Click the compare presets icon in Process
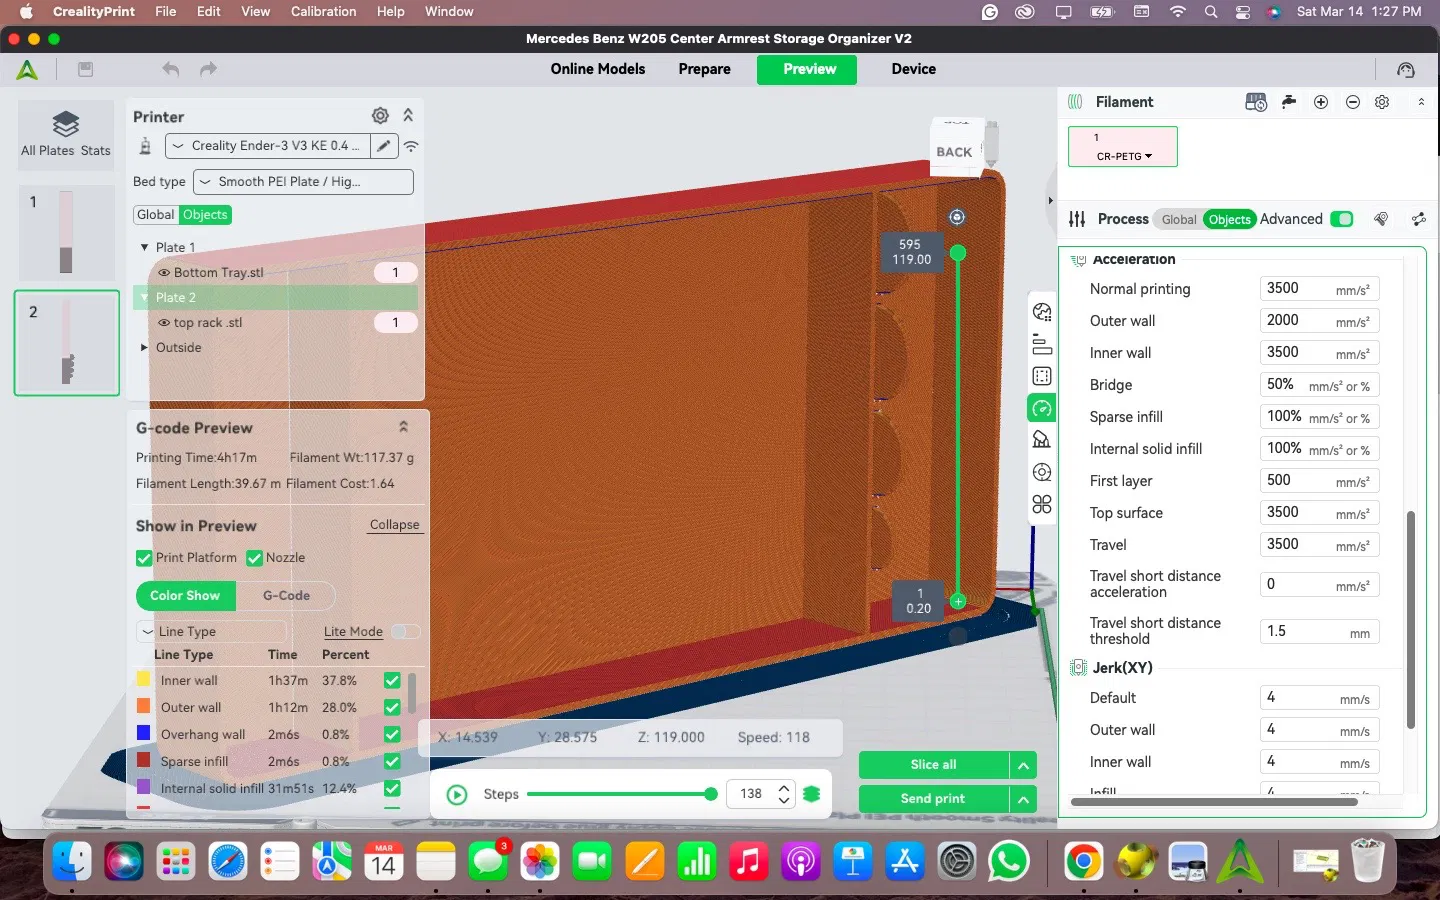1440x900 pixels. click(x=1418, y=219)
